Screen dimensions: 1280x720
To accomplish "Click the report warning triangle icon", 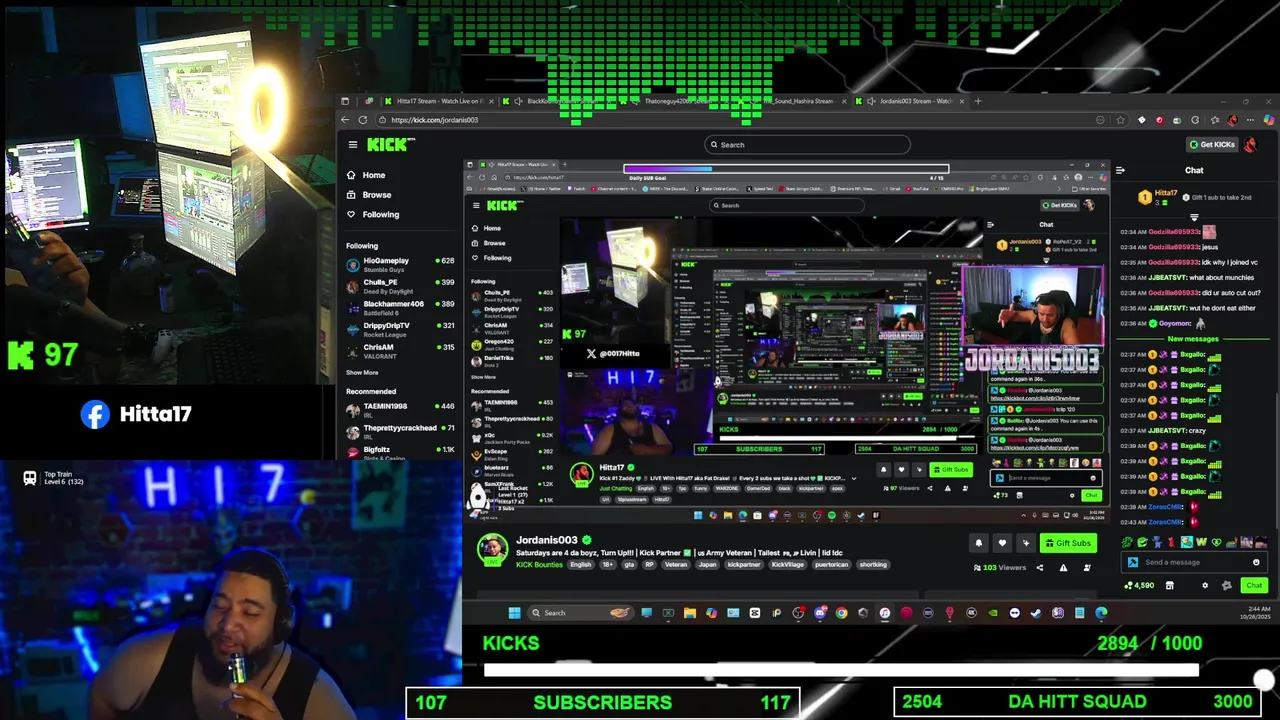I will (x=1063, y=568).
